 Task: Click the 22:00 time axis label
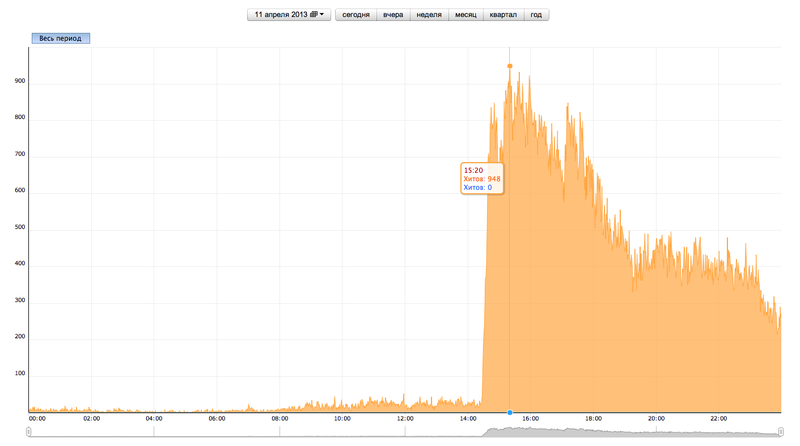[x=718, y=418]
